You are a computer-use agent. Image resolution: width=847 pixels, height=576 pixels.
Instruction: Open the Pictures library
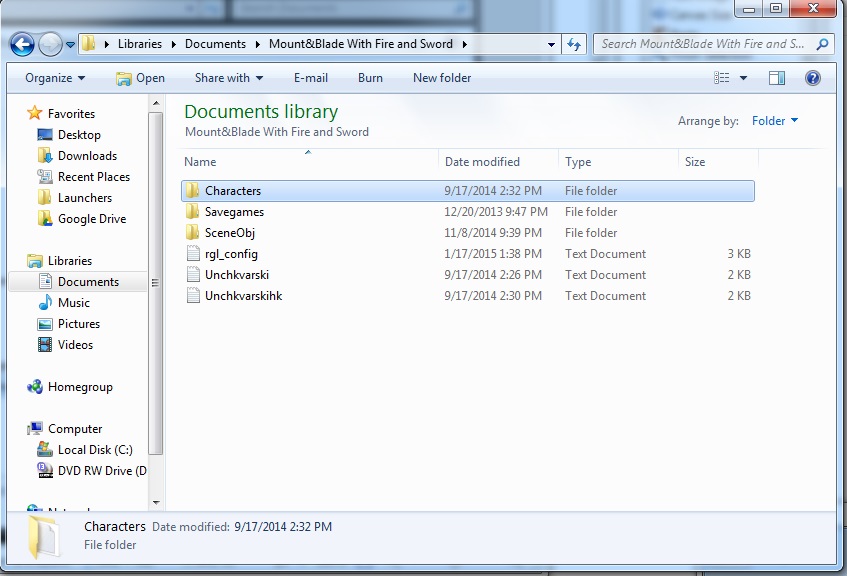[x=78, y=324]
